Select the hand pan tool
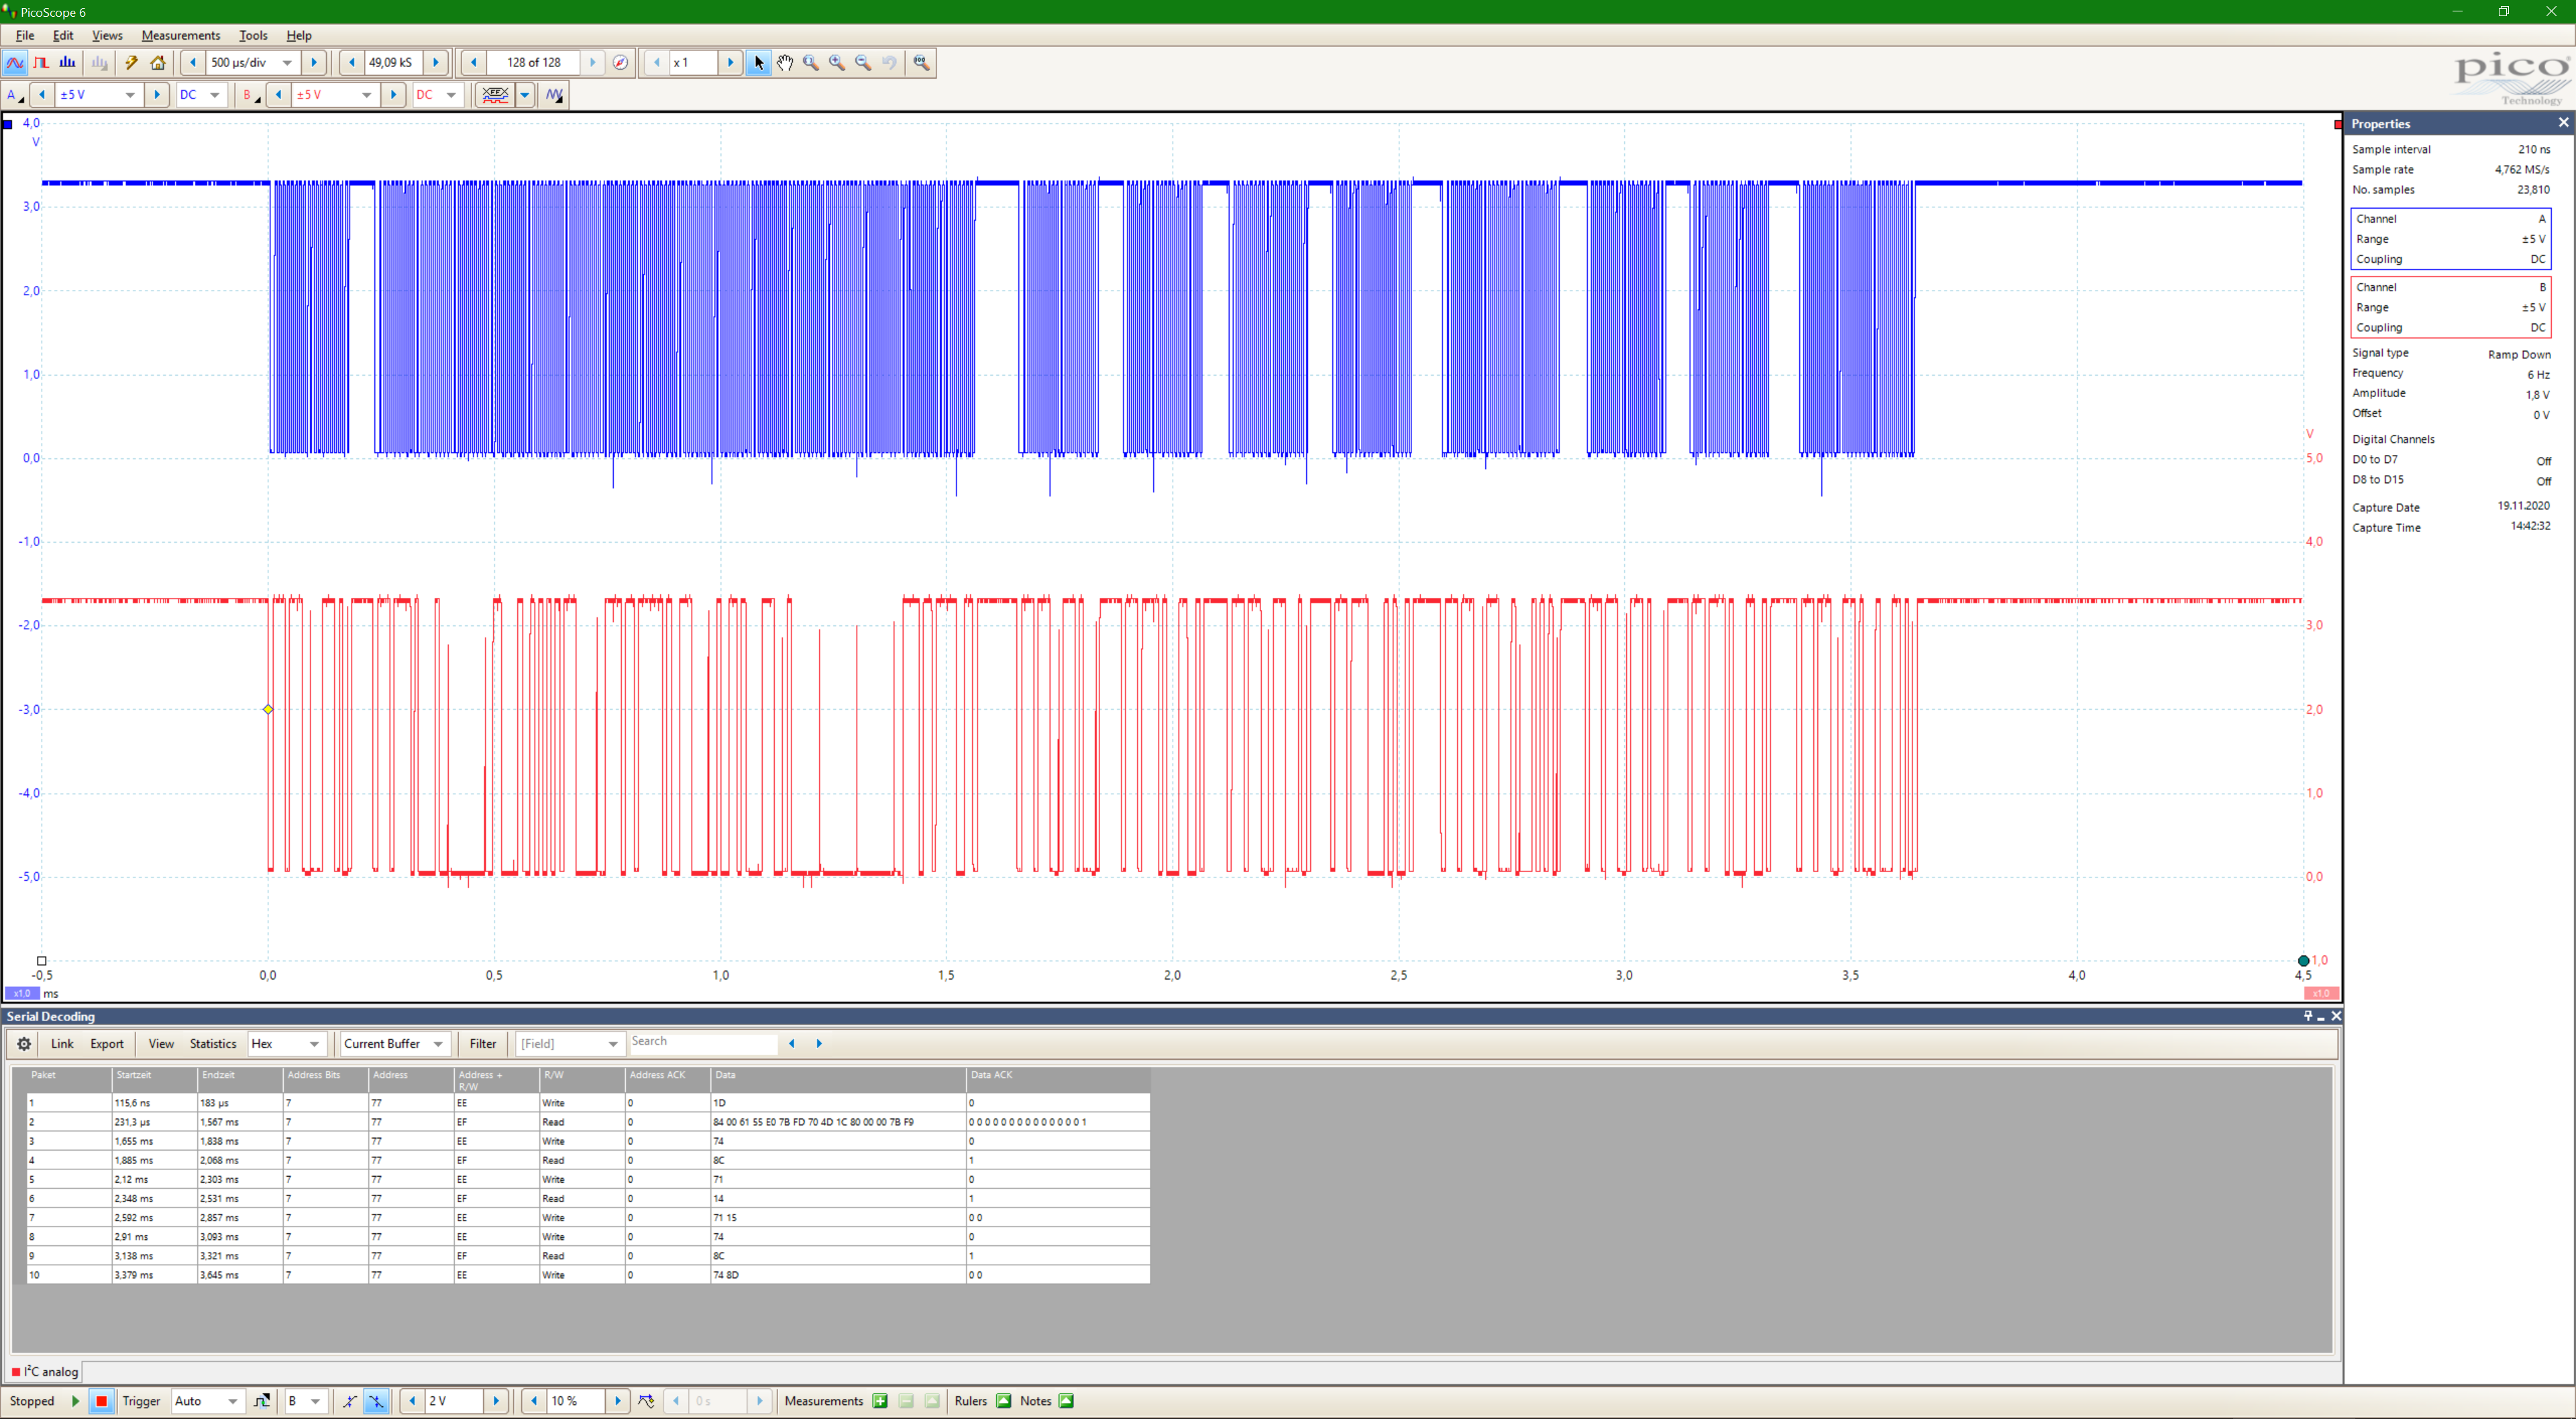 pyautogui.click(x=785, y=62)
